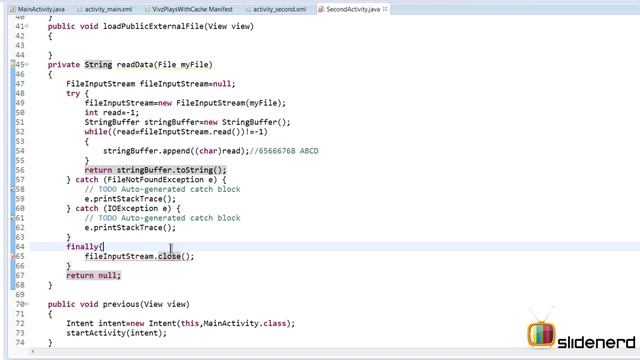Click line number 43 in the gutter
Viewport: 640px width, 360px height.
point(20,45)
